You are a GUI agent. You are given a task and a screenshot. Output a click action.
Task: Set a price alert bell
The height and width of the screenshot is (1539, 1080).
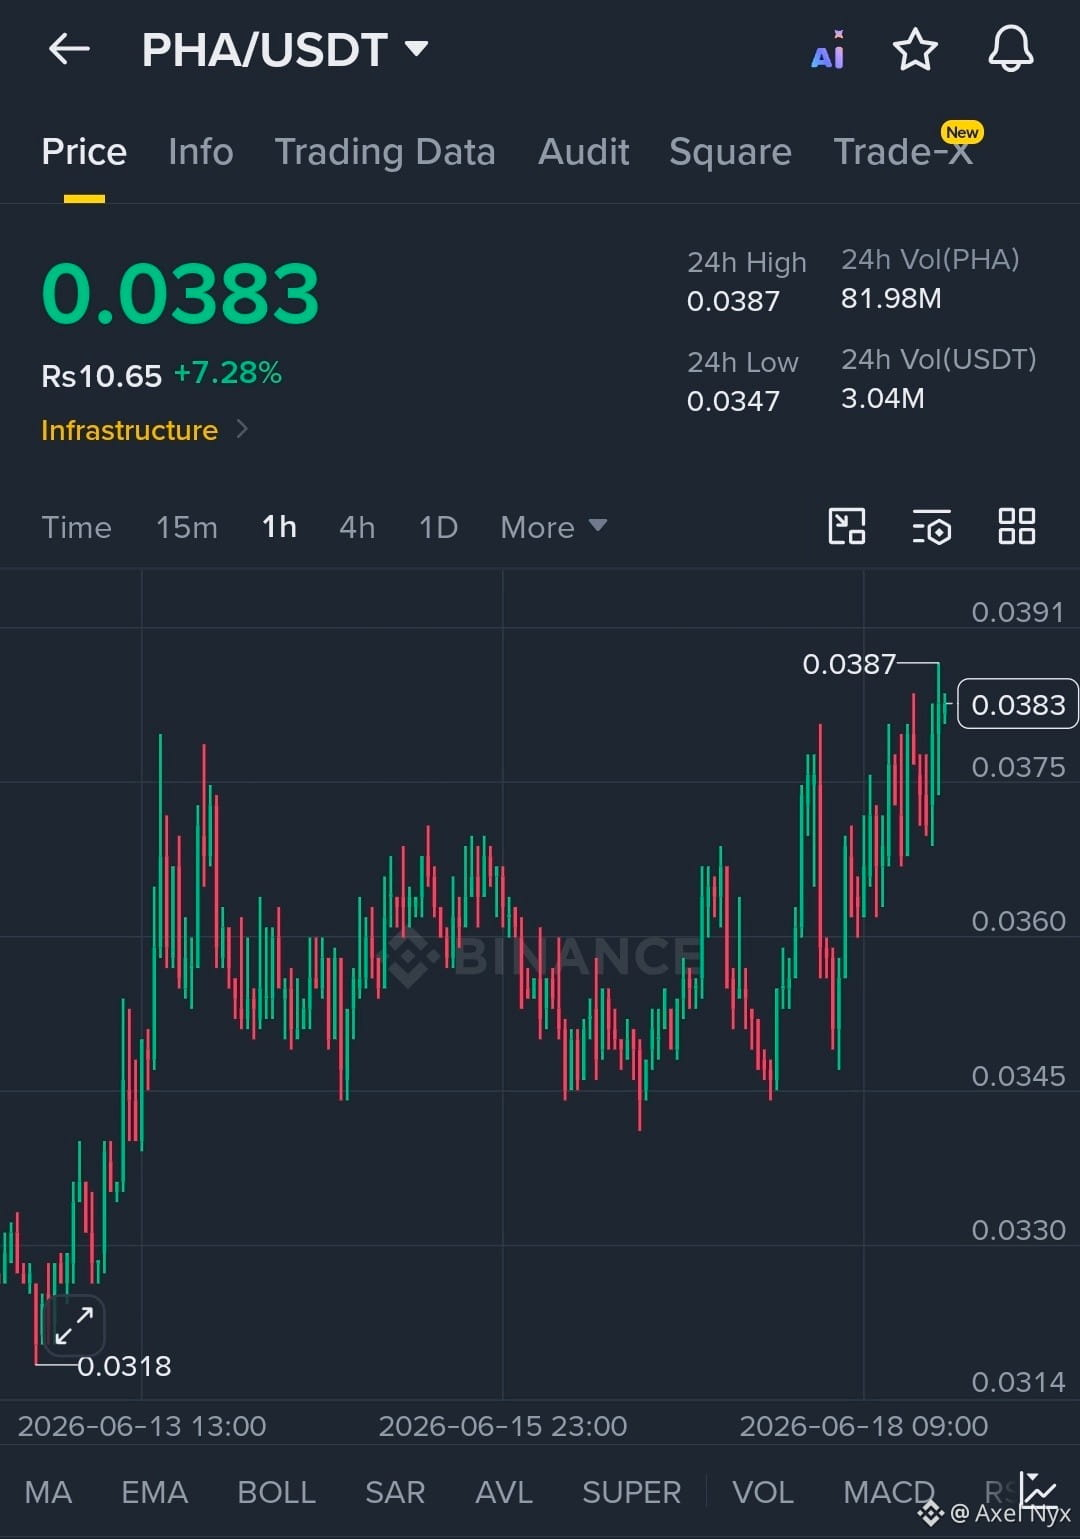click(1011, 49)
